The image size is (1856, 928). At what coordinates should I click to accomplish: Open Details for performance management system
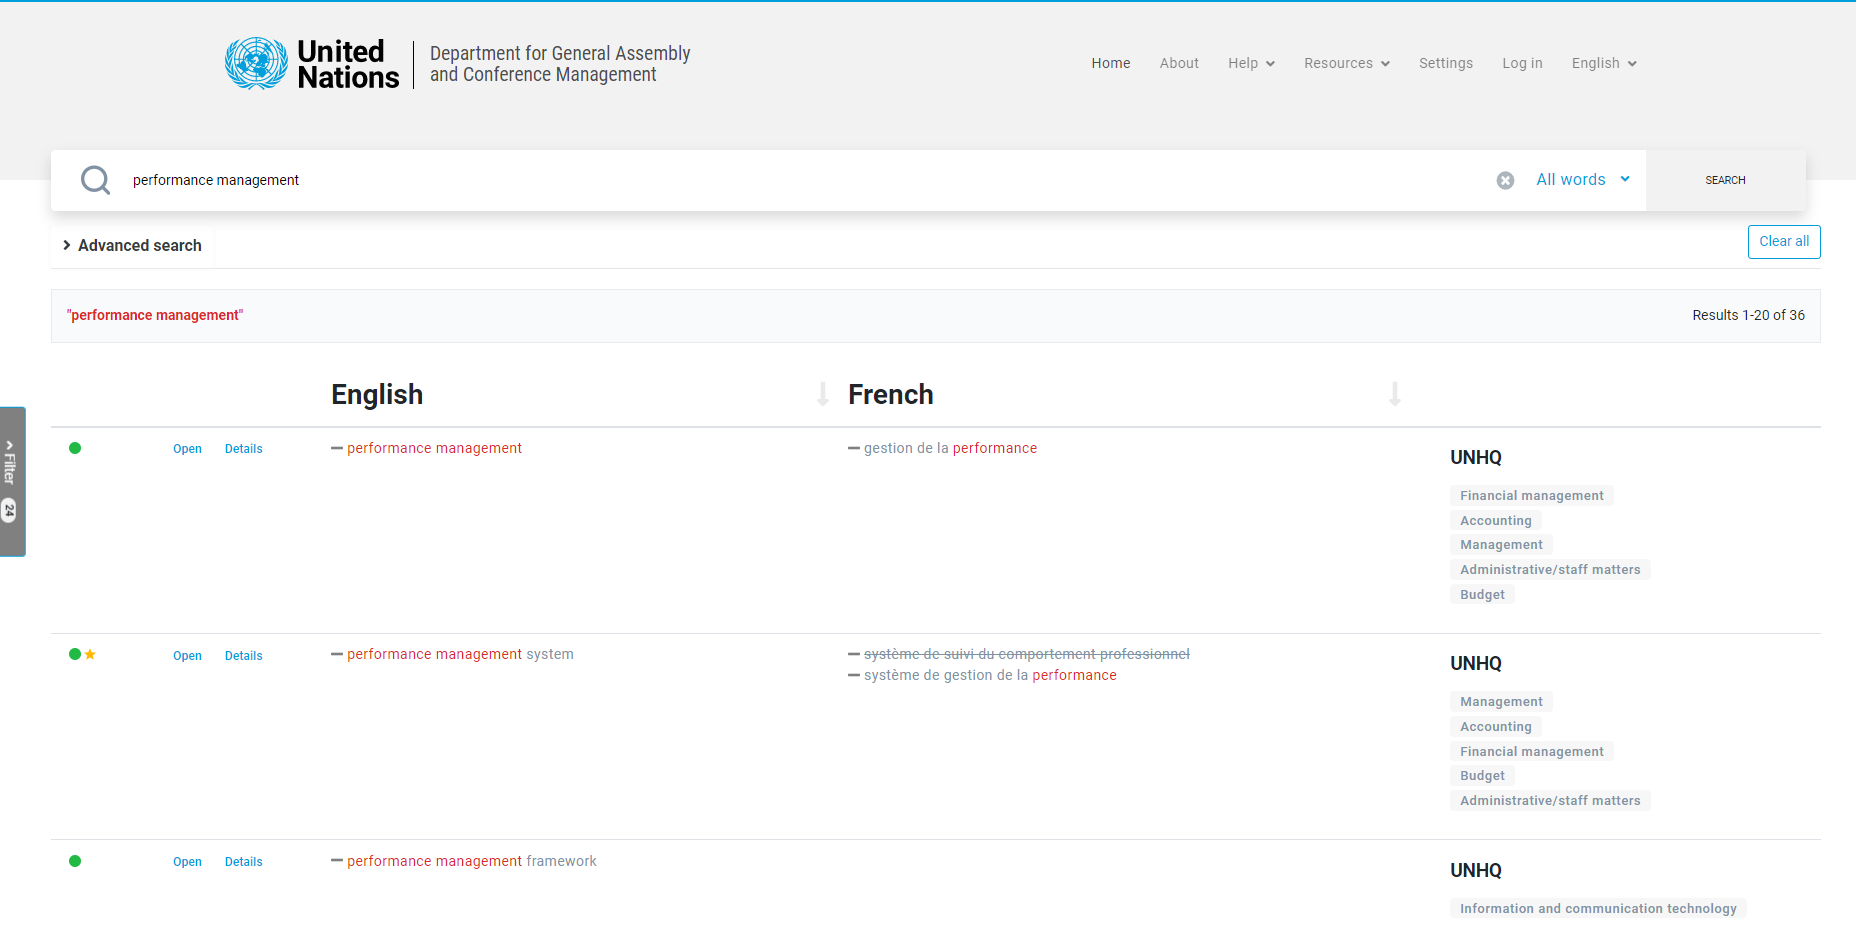pyautogui.click(x=243, y=656)
